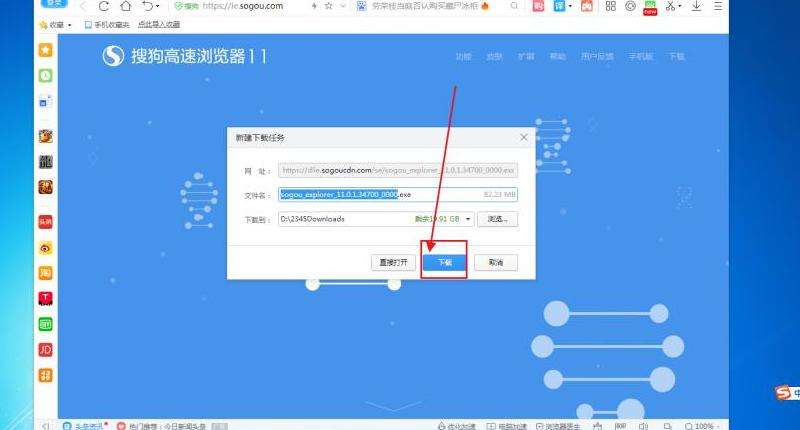Image resolution: width=800 pixels, height=430 pixels.
Task: Toggle the speaker mute icon in status bar
Action: (x=643, y=426)
